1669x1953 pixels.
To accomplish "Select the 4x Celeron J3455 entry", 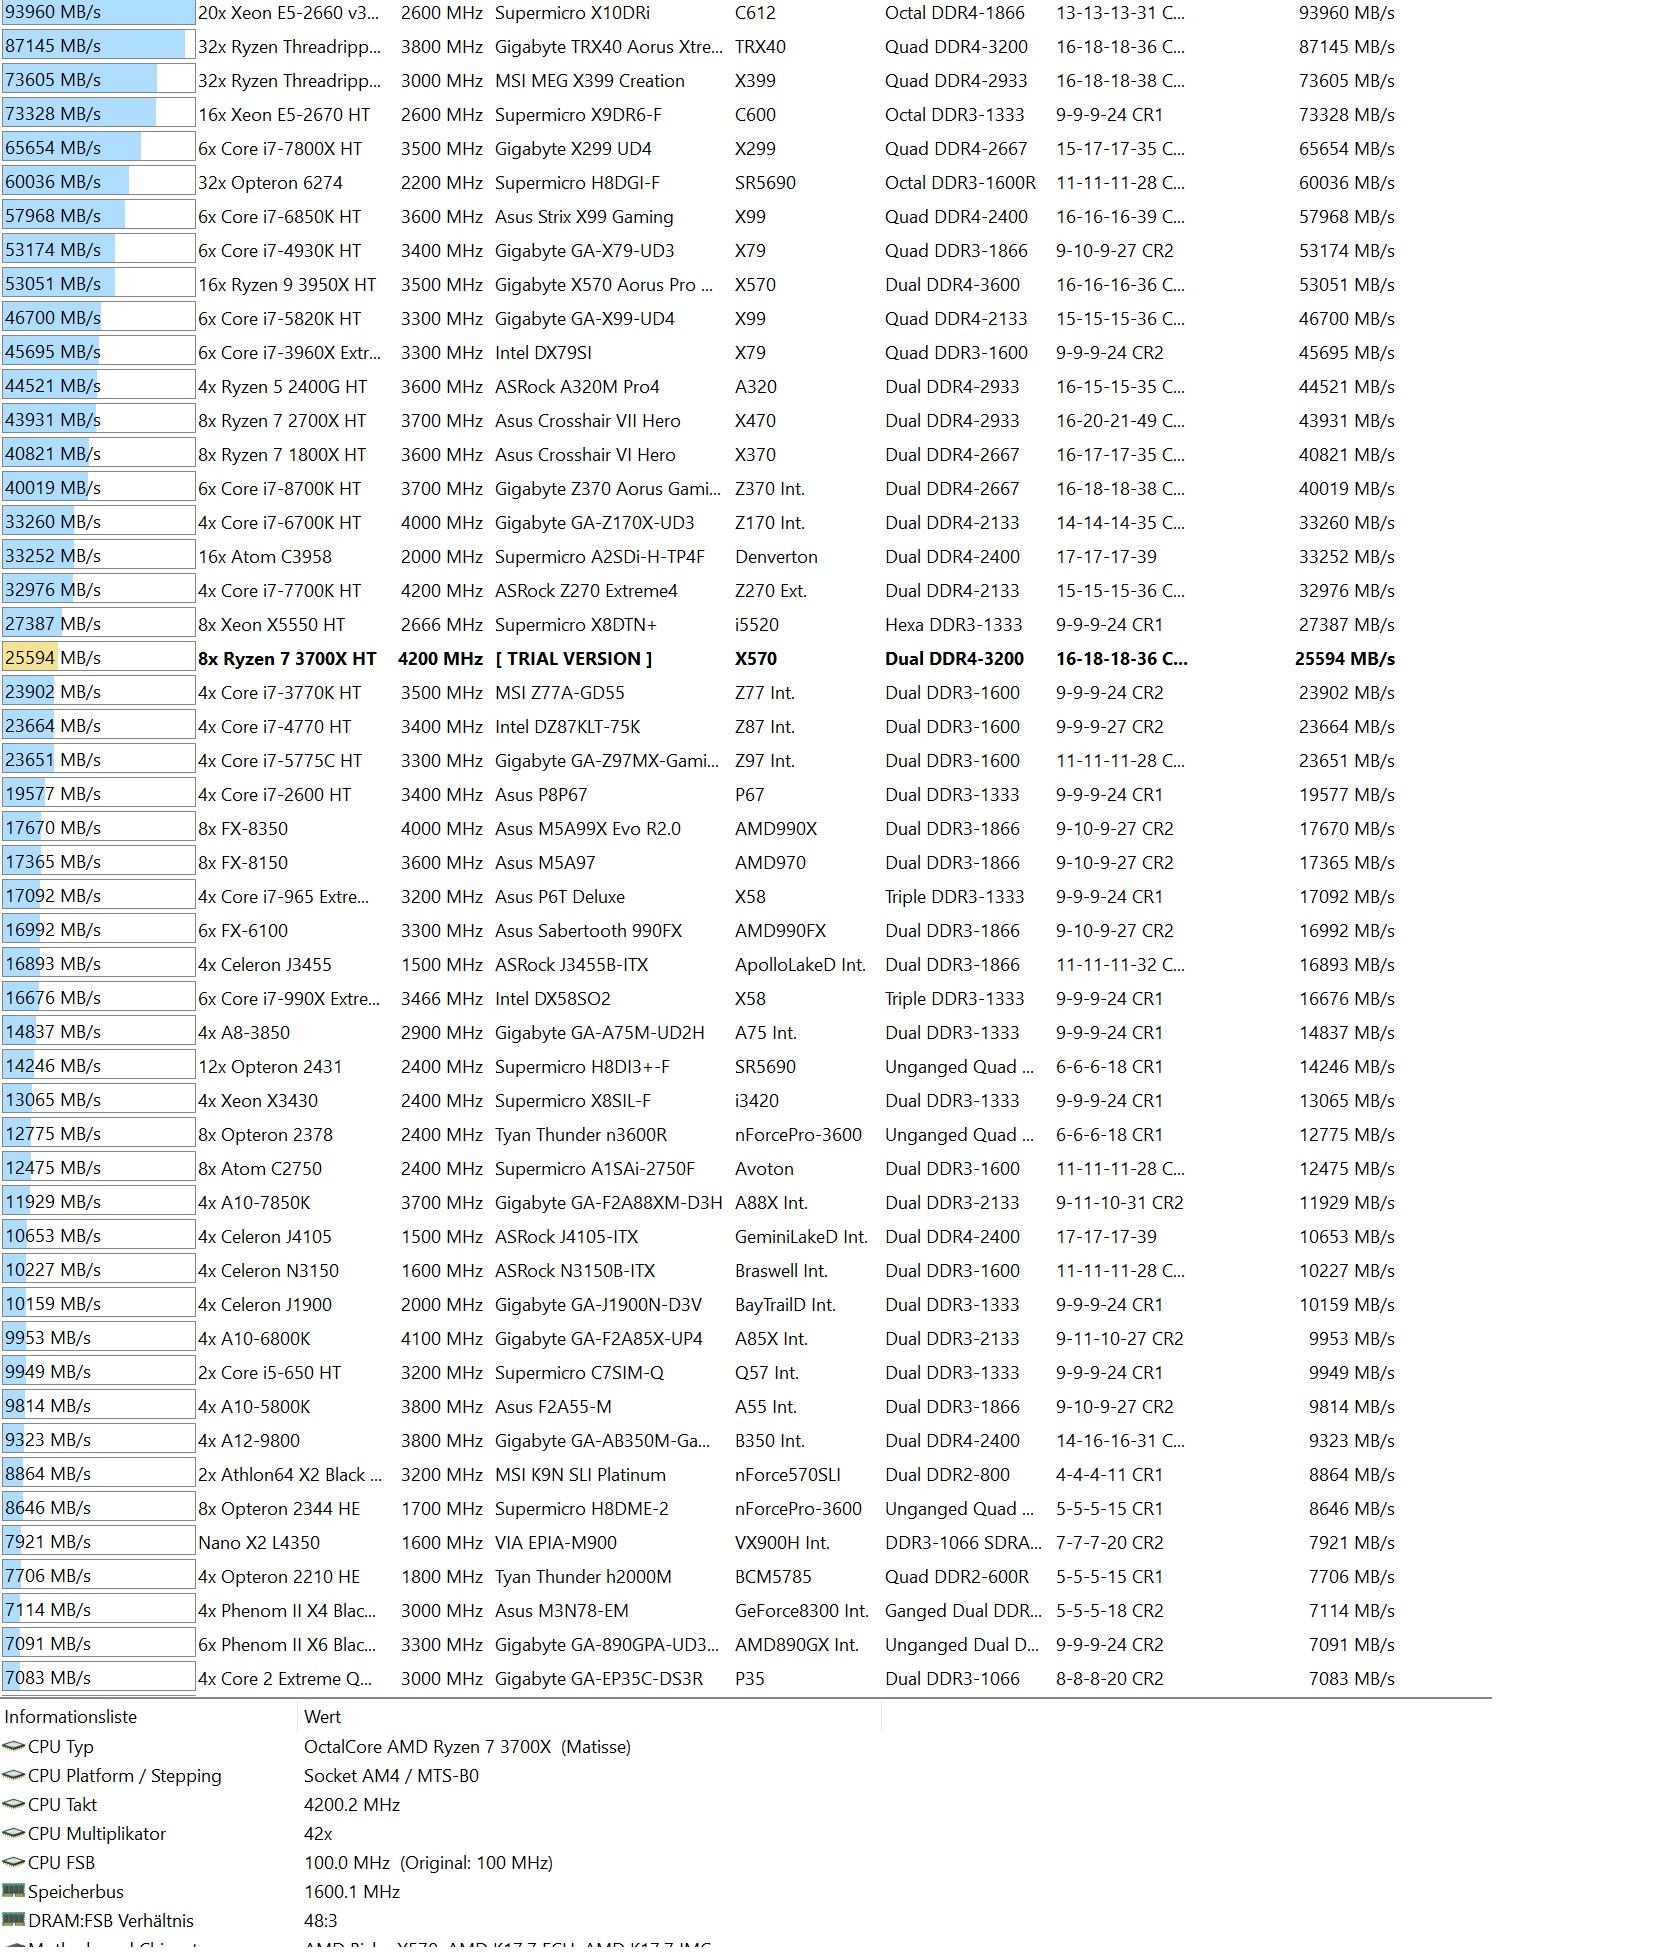I will (x=265, y=964).
